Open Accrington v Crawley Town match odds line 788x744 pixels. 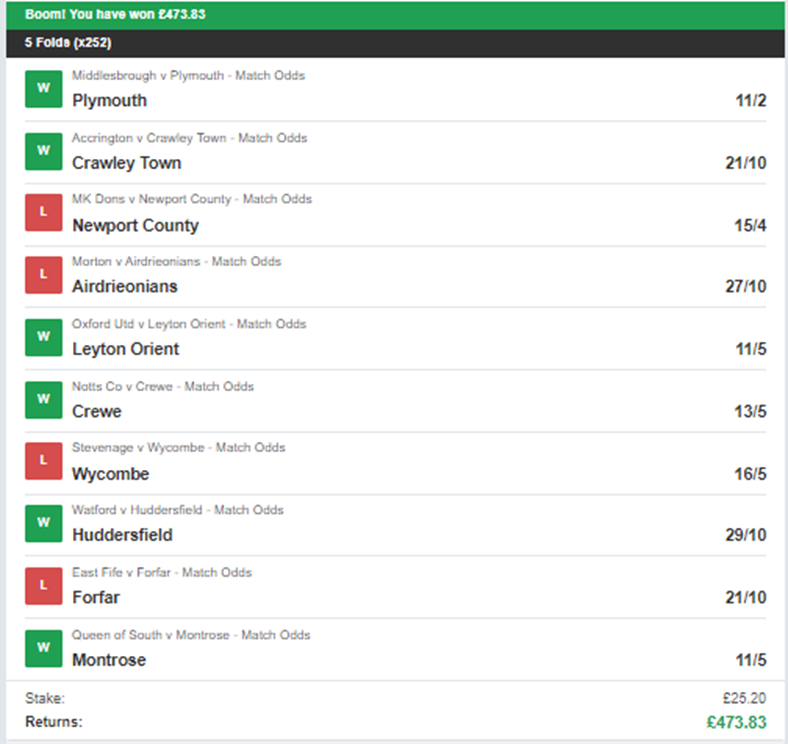point(189,138)
